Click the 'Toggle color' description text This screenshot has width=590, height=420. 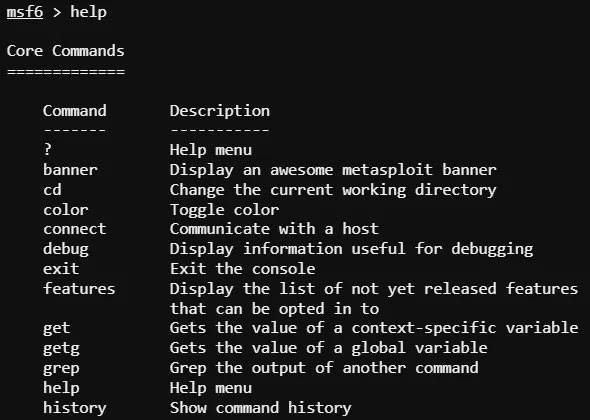[x=224, y=210]
